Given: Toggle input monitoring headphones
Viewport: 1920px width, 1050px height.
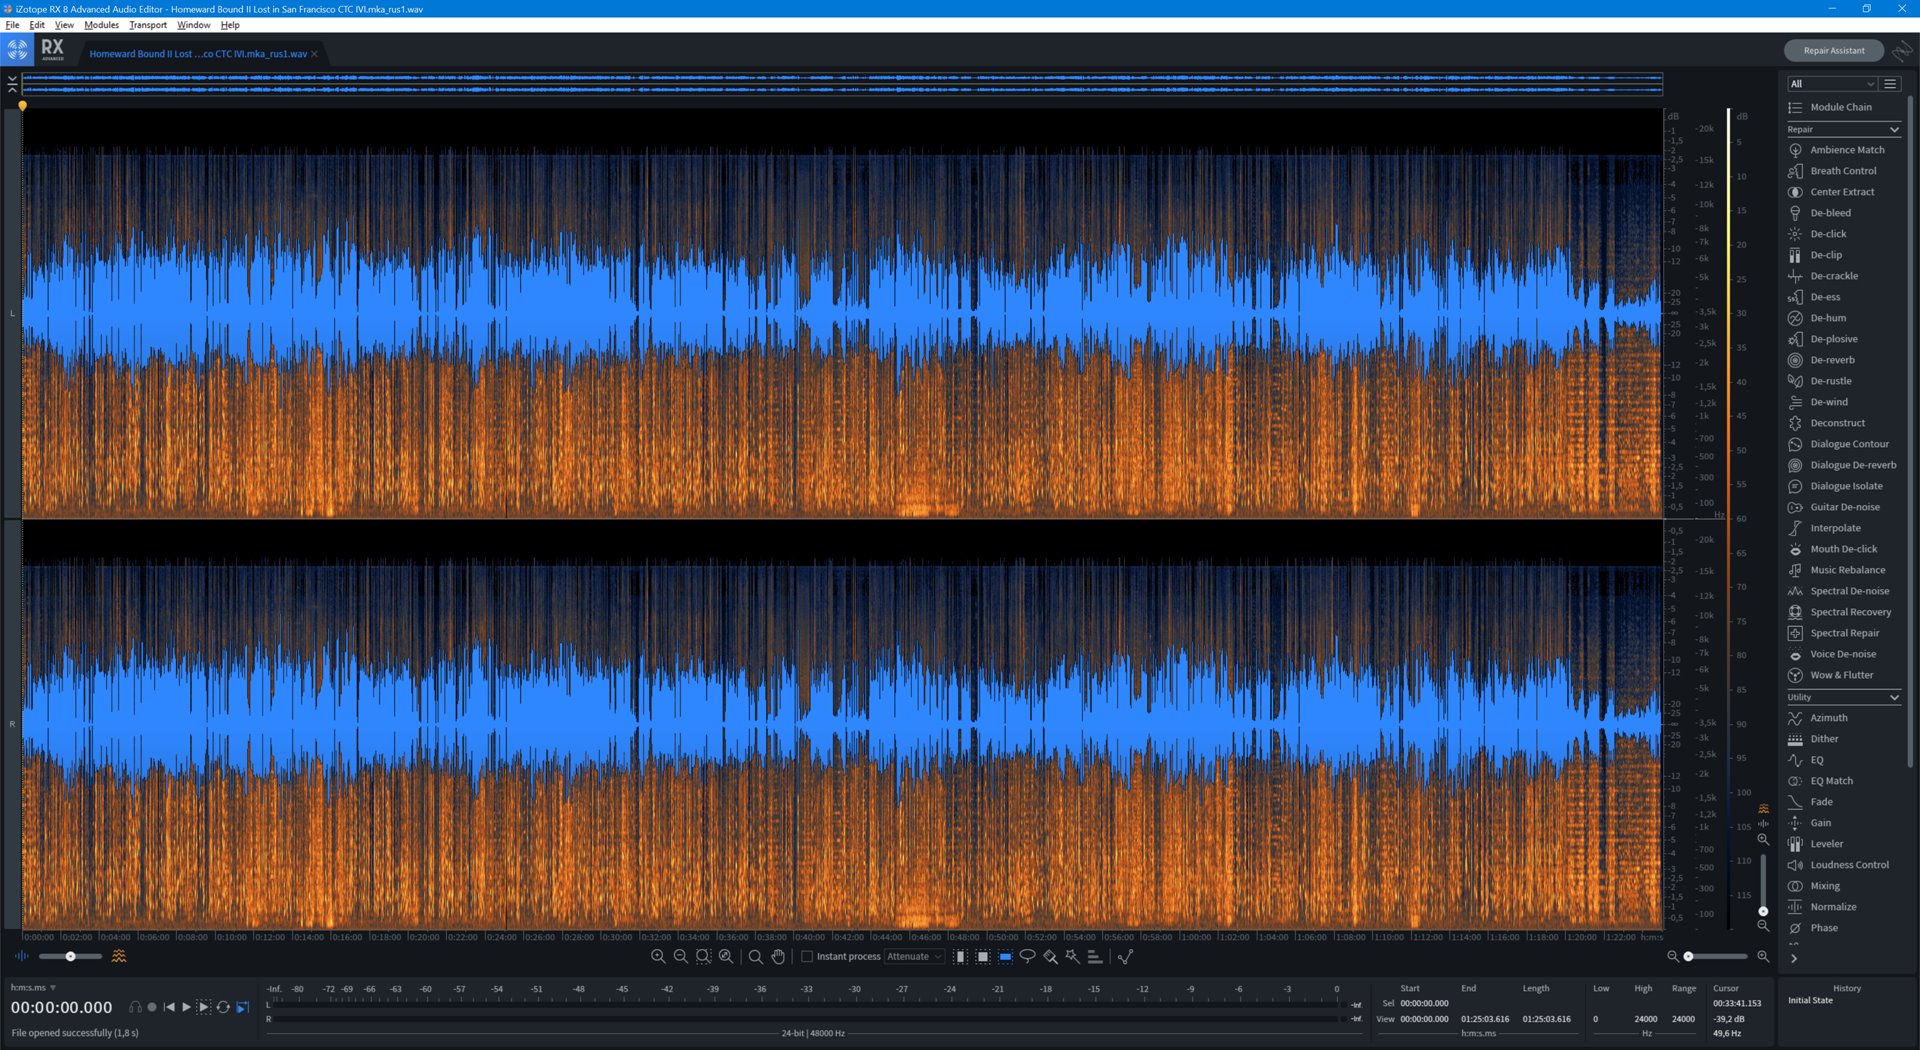Looking at the screenshot, I should pyautogui.click(x=135, y=1007).
